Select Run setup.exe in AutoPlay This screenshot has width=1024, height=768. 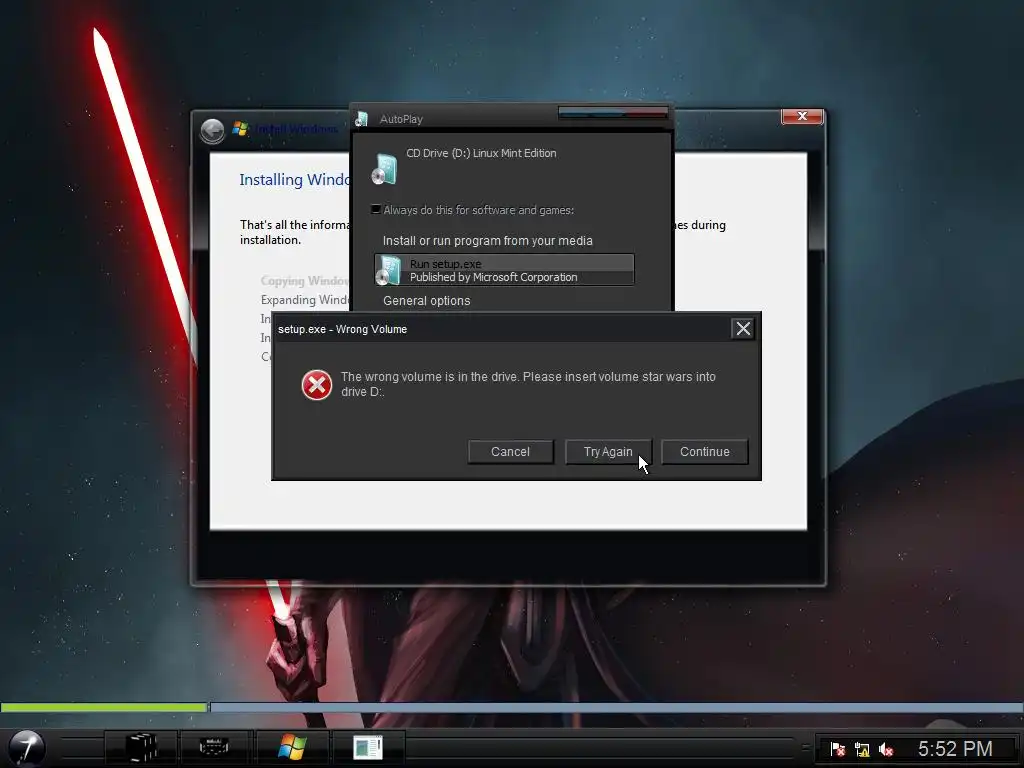coord(504,270)
